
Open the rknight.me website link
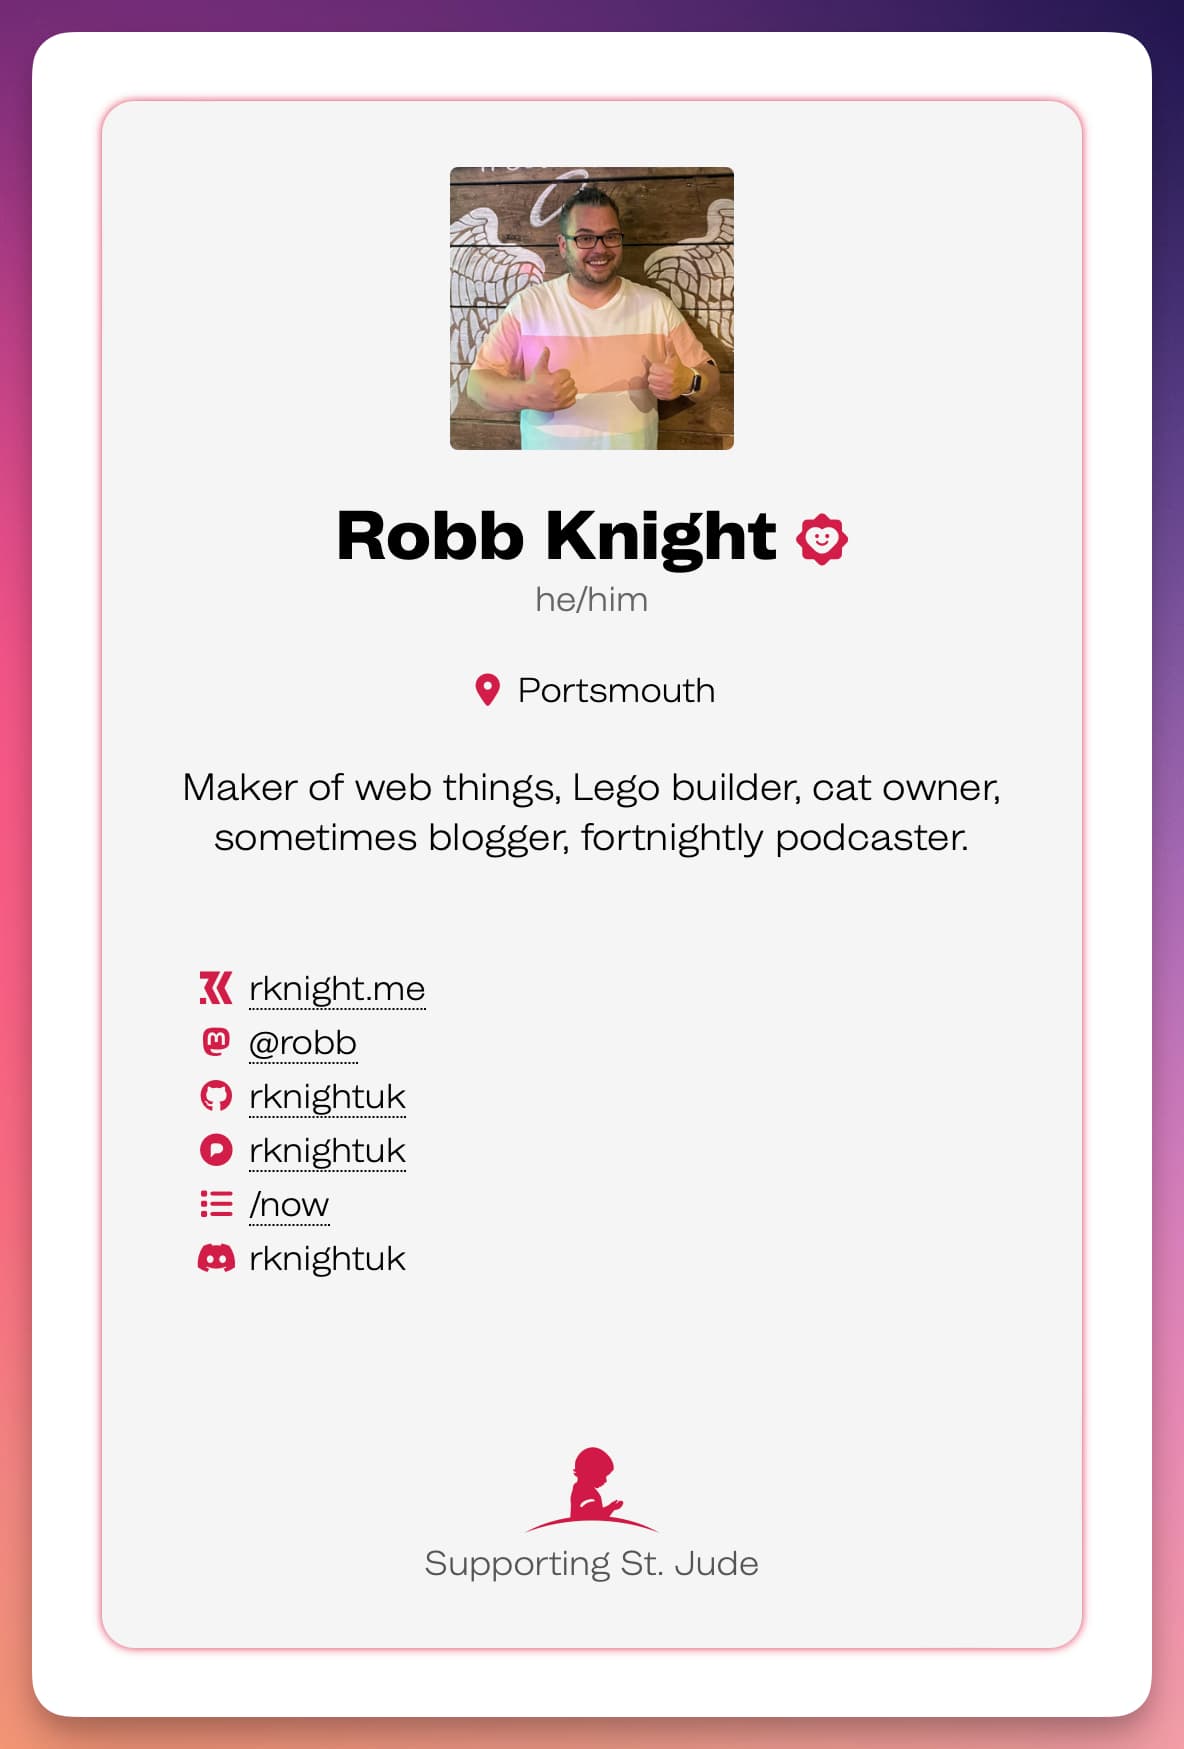337,988
